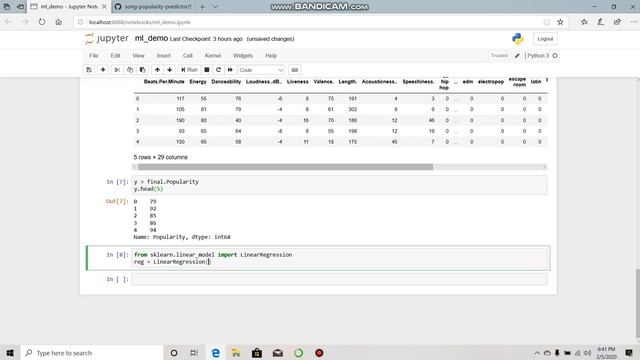
Task: Open cell type Code dropdown
Action: point(261,70)
